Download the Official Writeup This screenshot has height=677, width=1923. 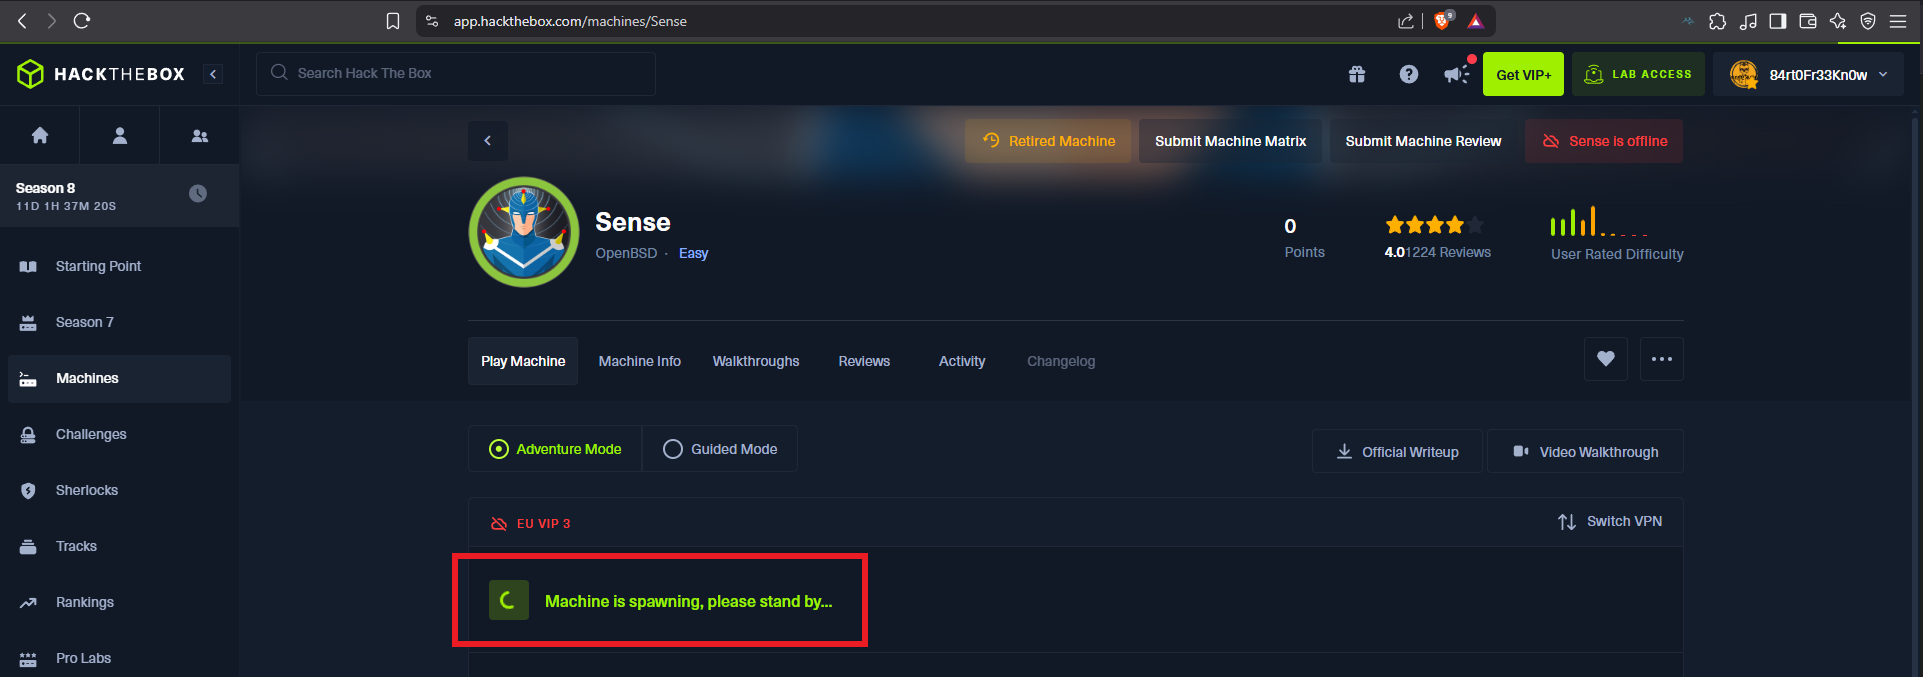click(x=1397, y=452)
